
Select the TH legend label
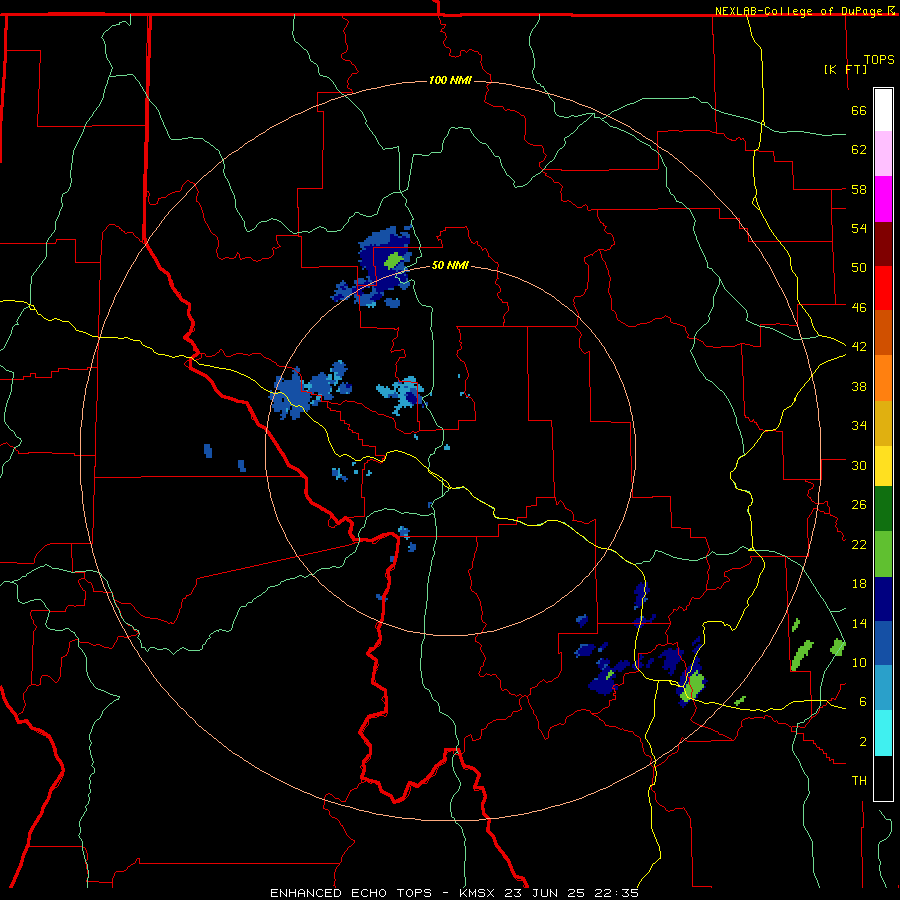click(x=859, y=781)
